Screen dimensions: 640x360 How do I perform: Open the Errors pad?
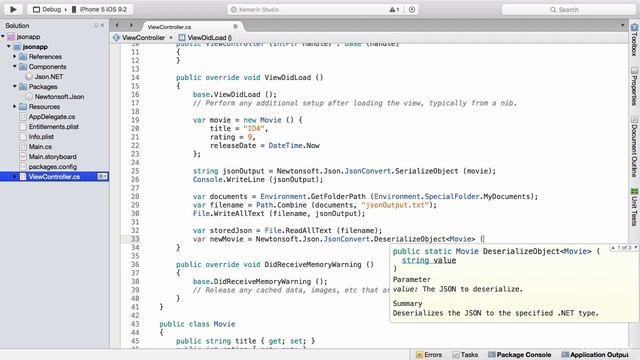(x=429, y=355)
